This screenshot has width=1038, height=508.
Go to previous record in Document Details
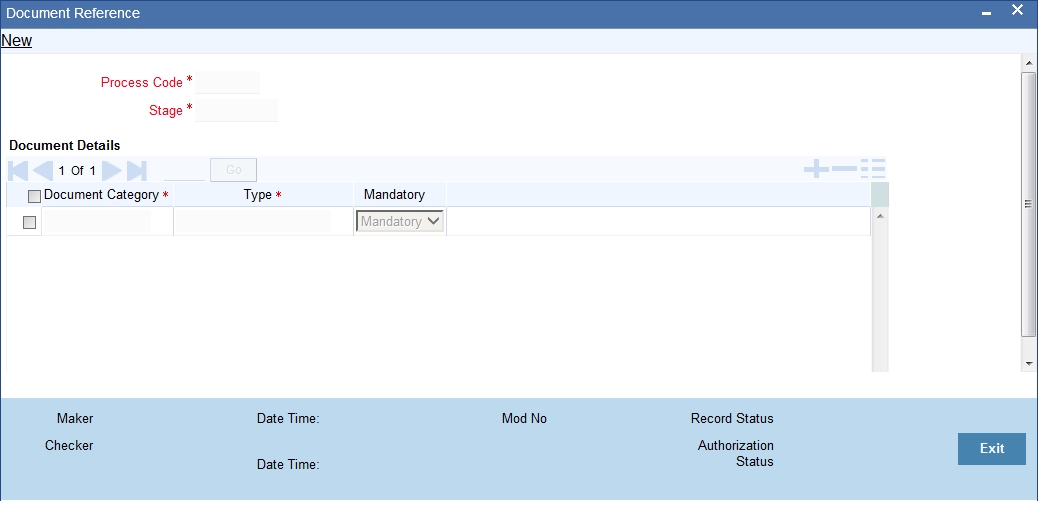coord(43,170)
